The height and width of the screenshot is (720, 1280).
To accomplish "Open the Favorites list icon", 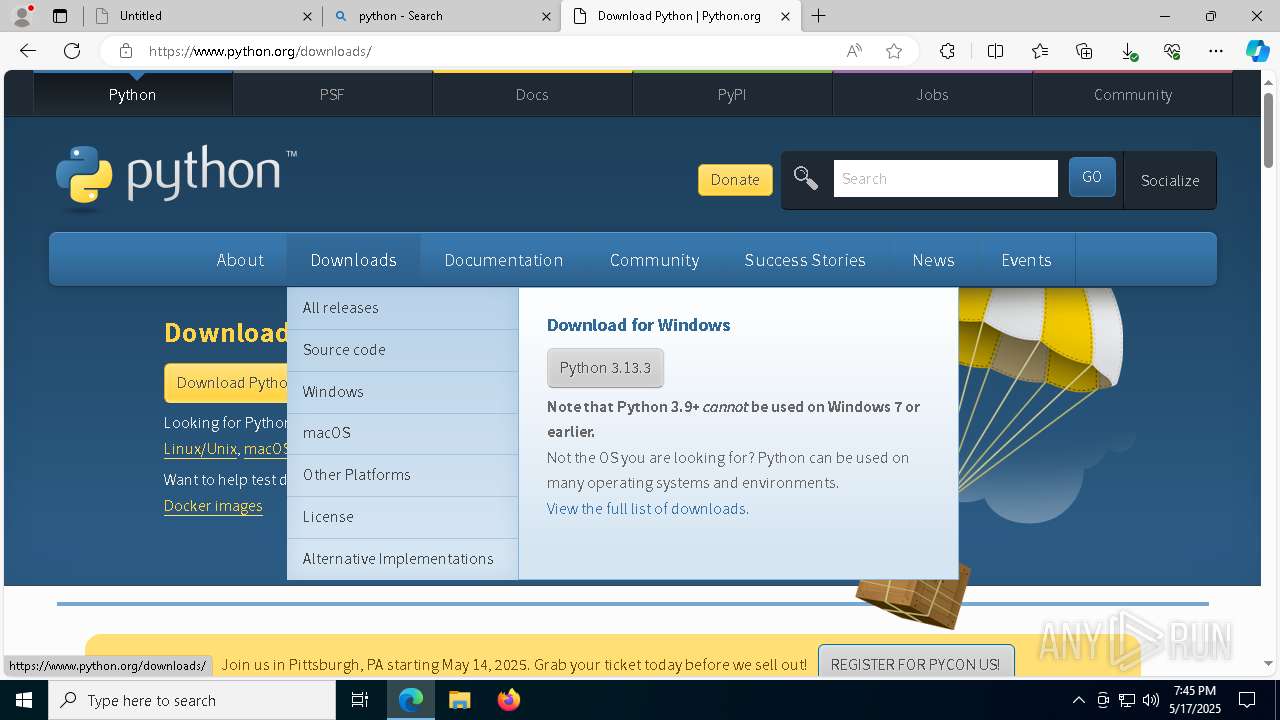I will pyautogui.click(x=1040, y=51).
